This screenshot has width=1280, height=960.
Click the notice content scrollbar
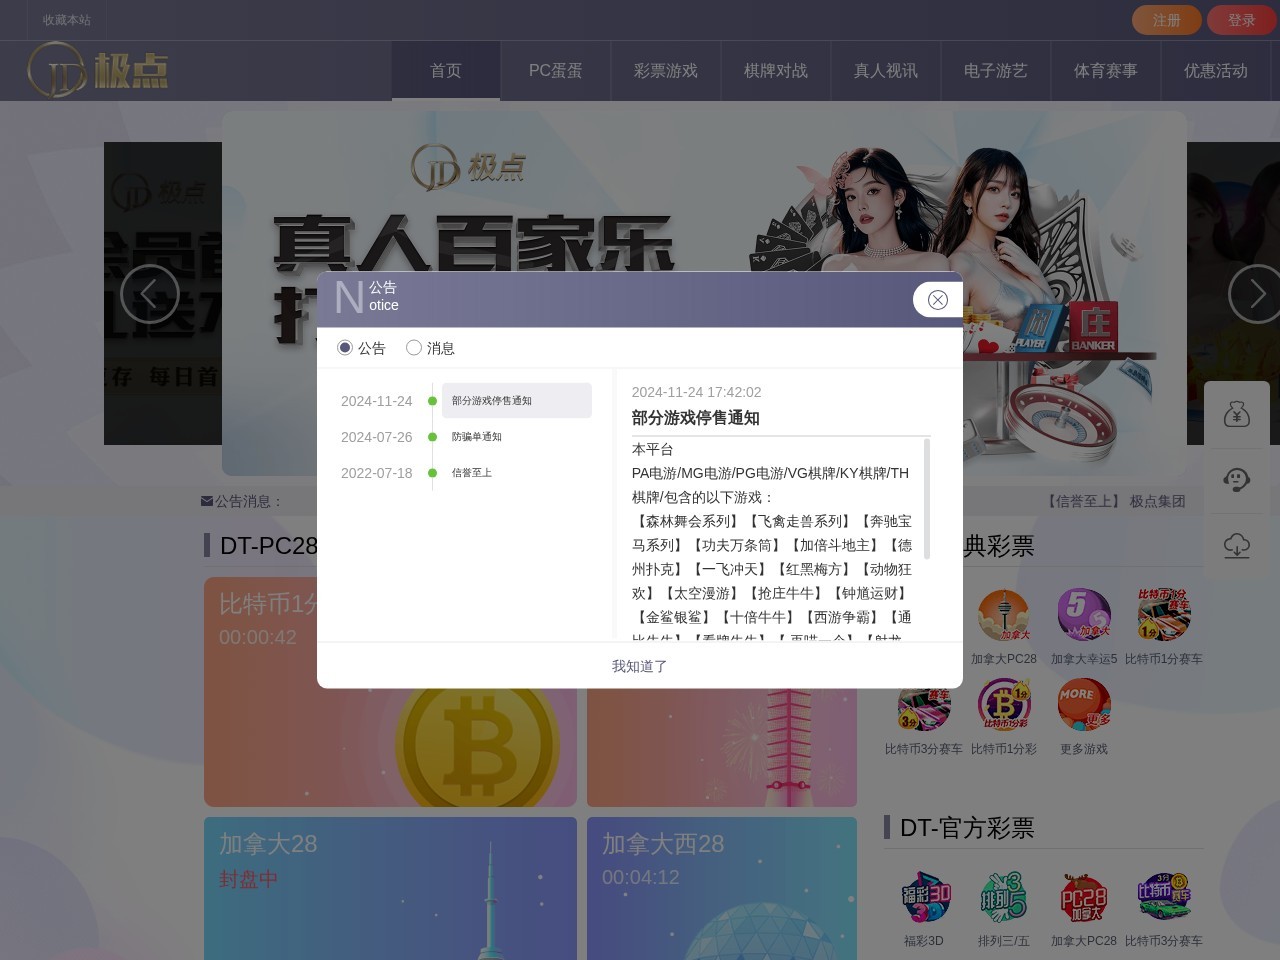[927, 498]
